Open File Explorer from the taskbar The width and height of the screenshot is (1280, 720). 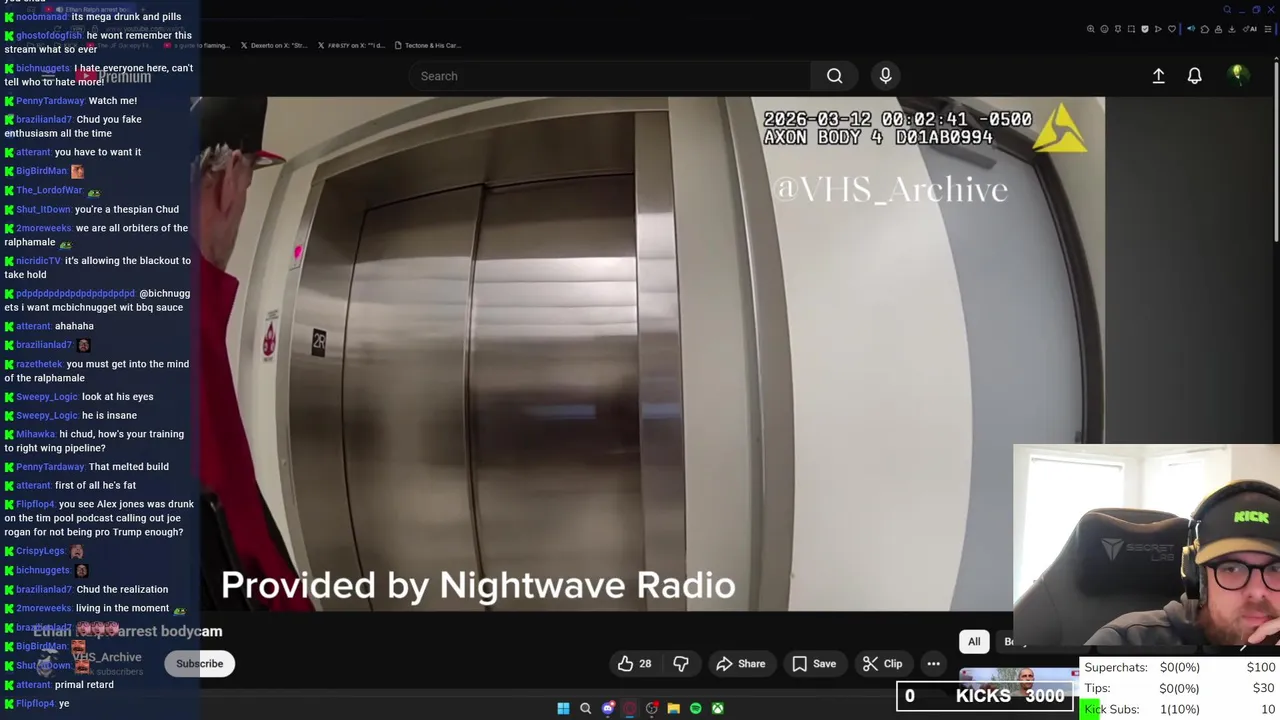[673, 708]
